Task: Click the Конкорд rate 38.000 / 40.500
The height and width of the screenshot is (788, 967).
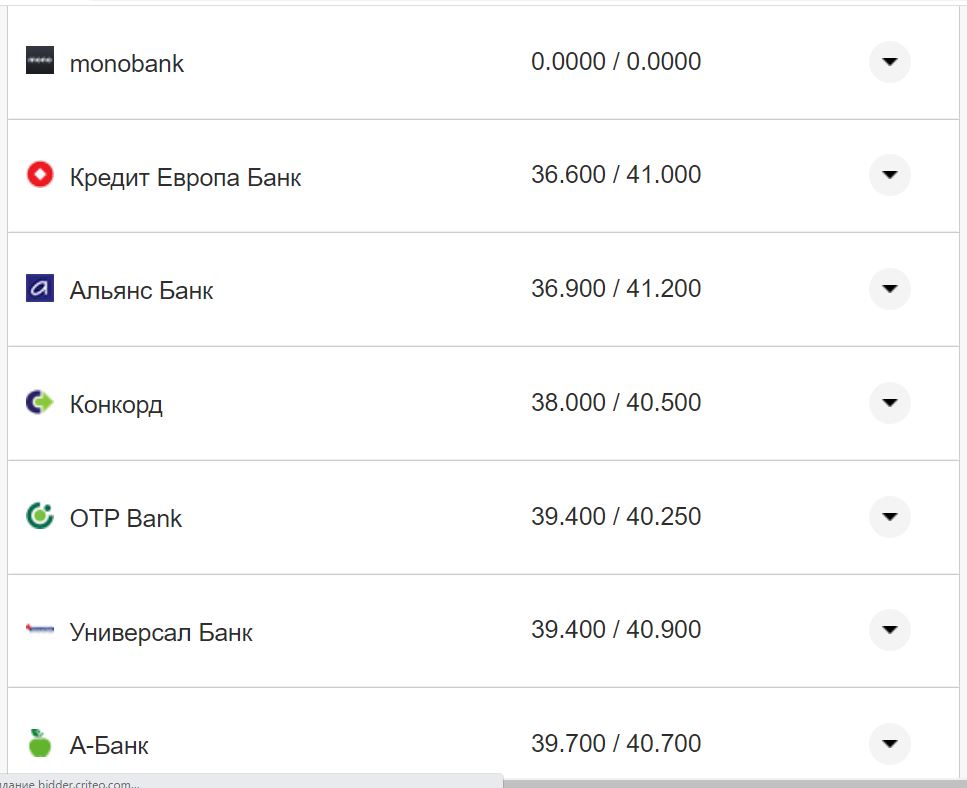Action: click(616, 402)
